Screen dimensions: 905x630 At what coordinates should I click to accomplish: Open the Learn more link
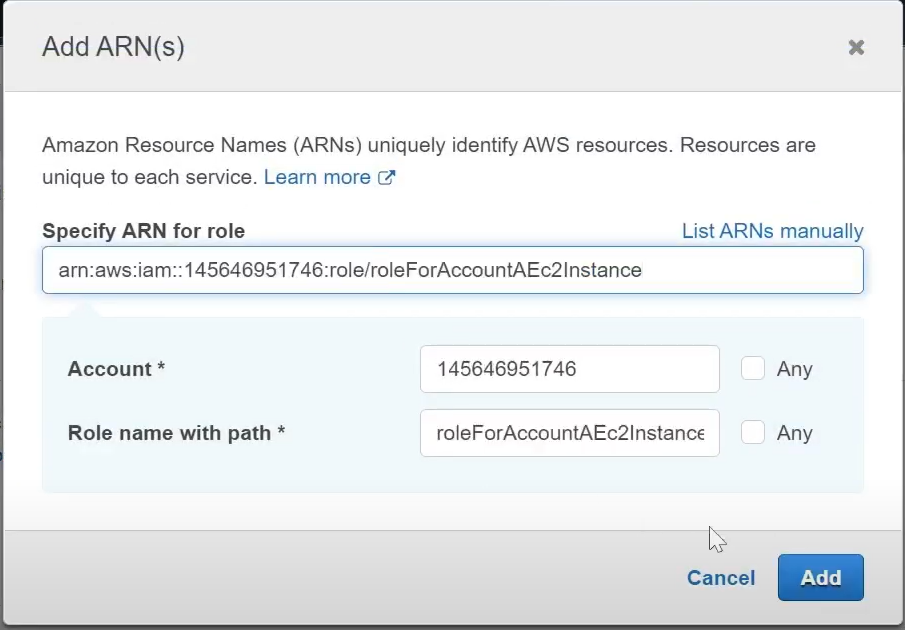pos(317,177)
